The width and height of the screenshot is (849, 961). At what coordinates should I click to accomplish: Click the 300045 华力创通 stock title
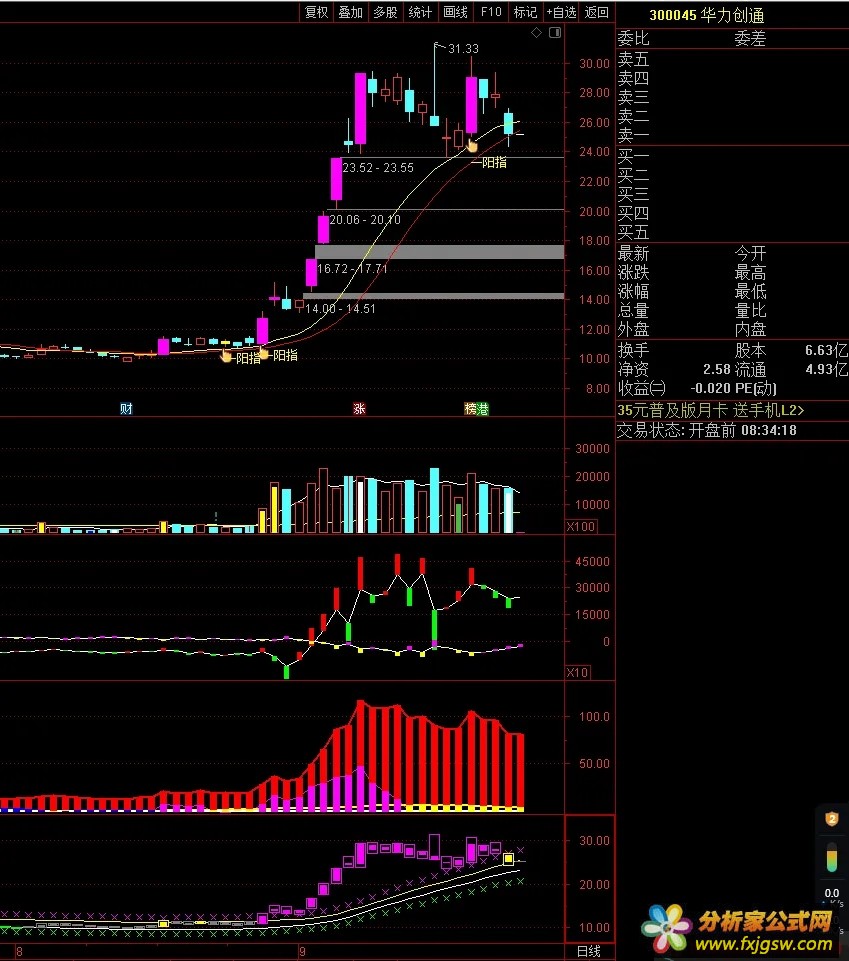tap(707, 15)
